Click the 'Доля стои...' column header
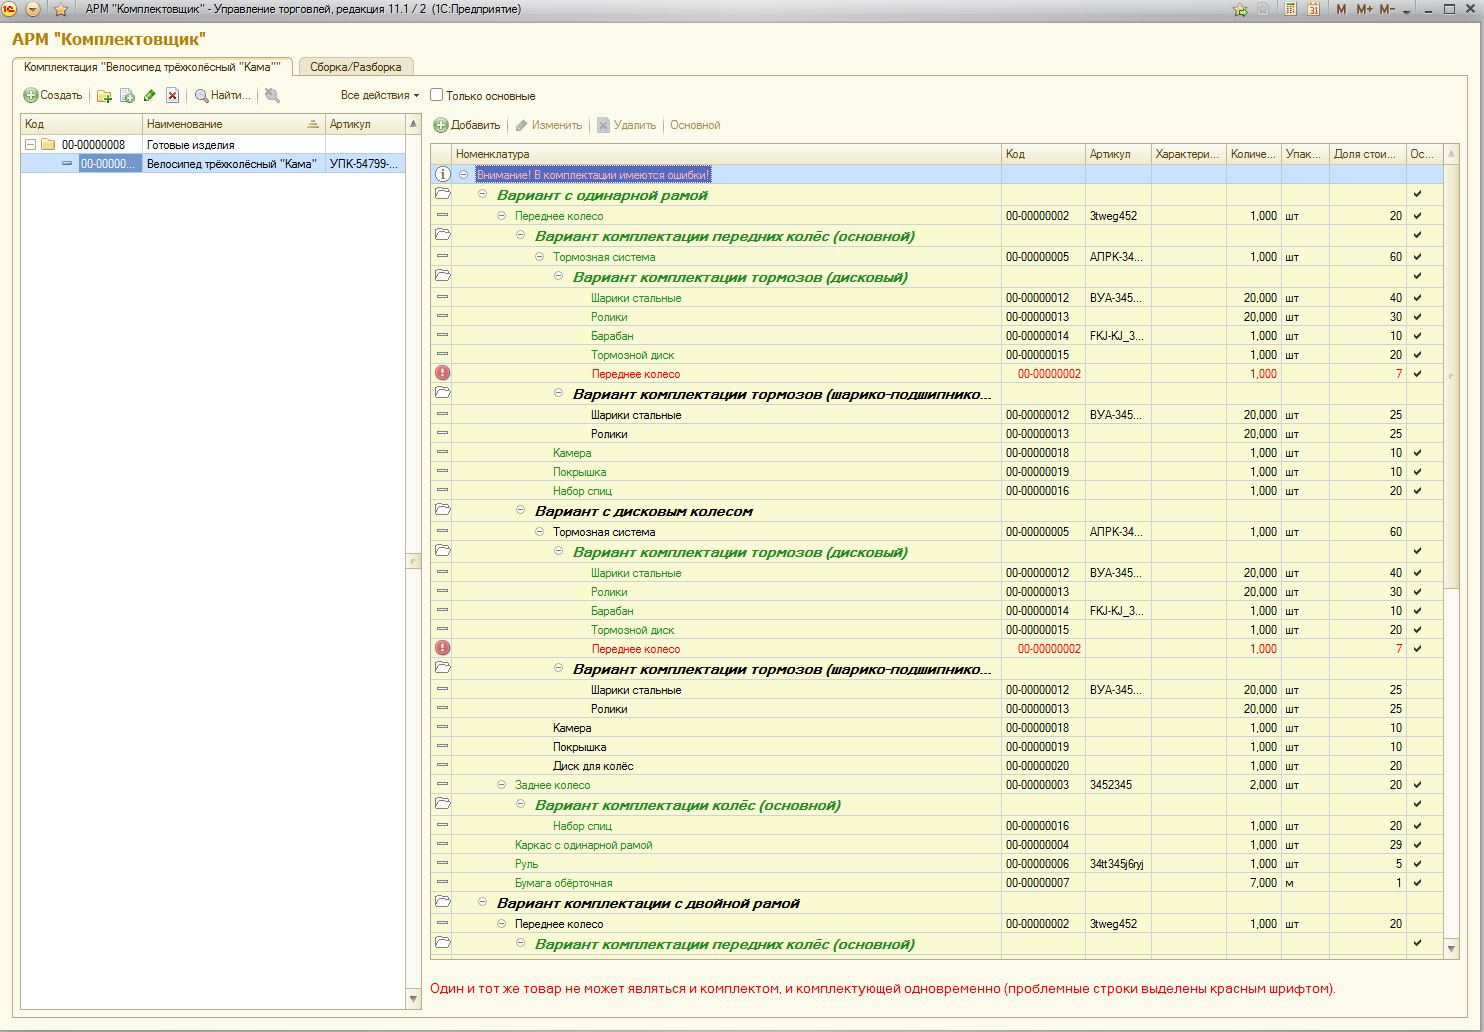This screenshot has width=1484, height=1032. coord(1367,154)
